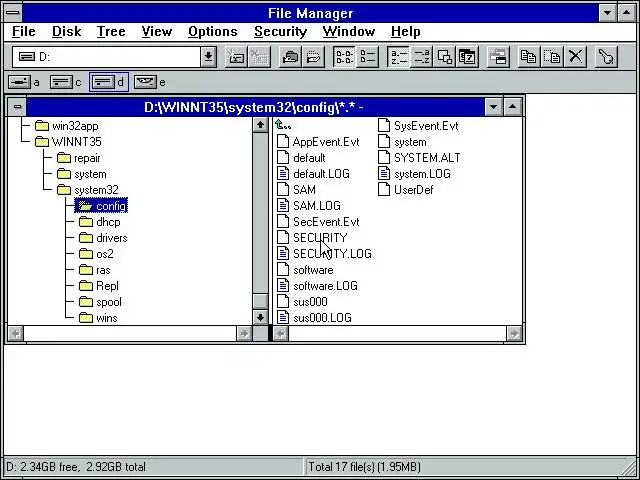
Task: Open the Tree menu
Action: tap(111, 32)
